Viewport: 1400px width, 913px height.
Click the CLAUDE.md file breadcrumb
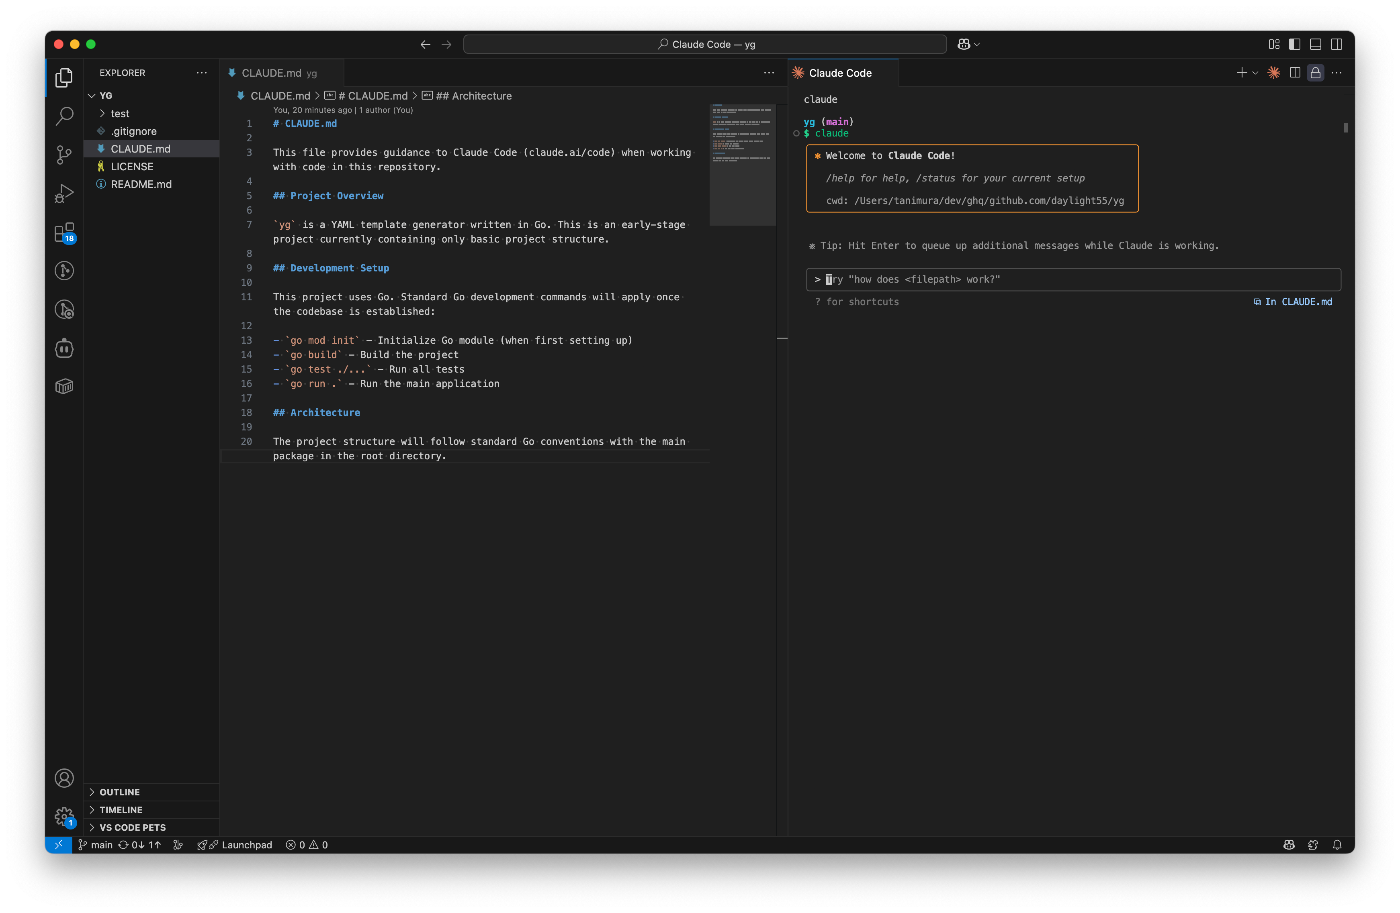[x=273, y=96]
